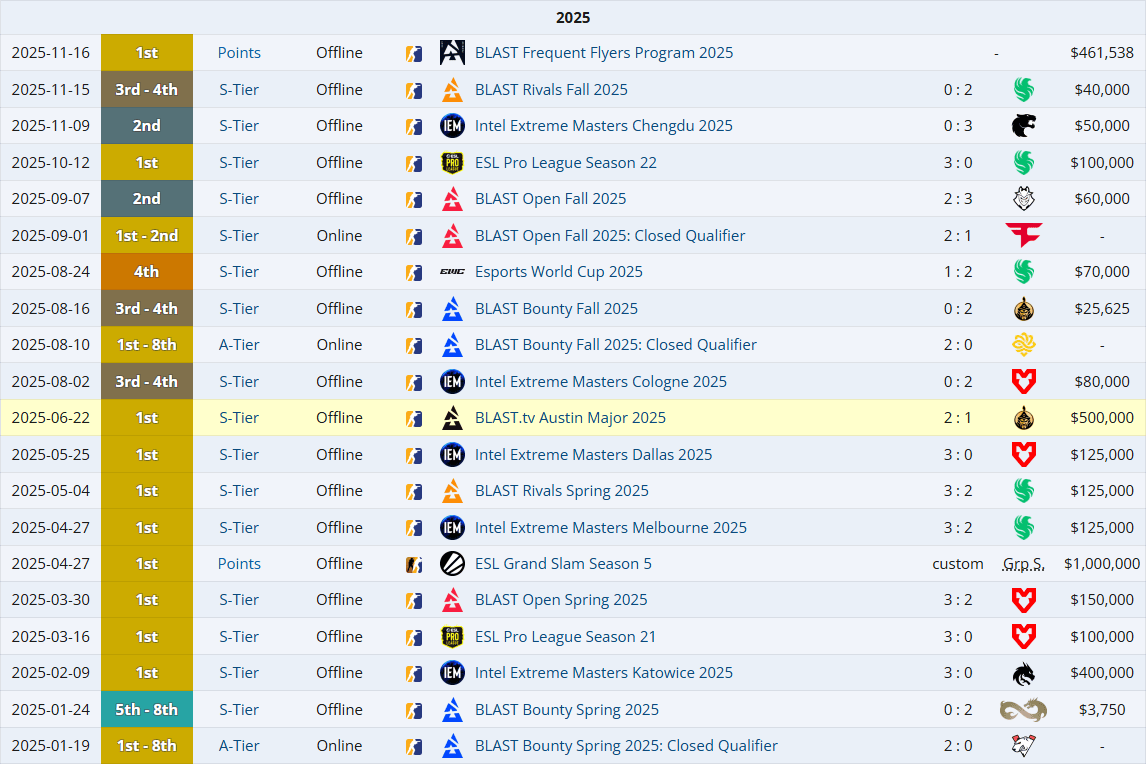Open BLAST Open Fall 2025 link
The image size is (1146, 764).
click(x=550, y=199)
